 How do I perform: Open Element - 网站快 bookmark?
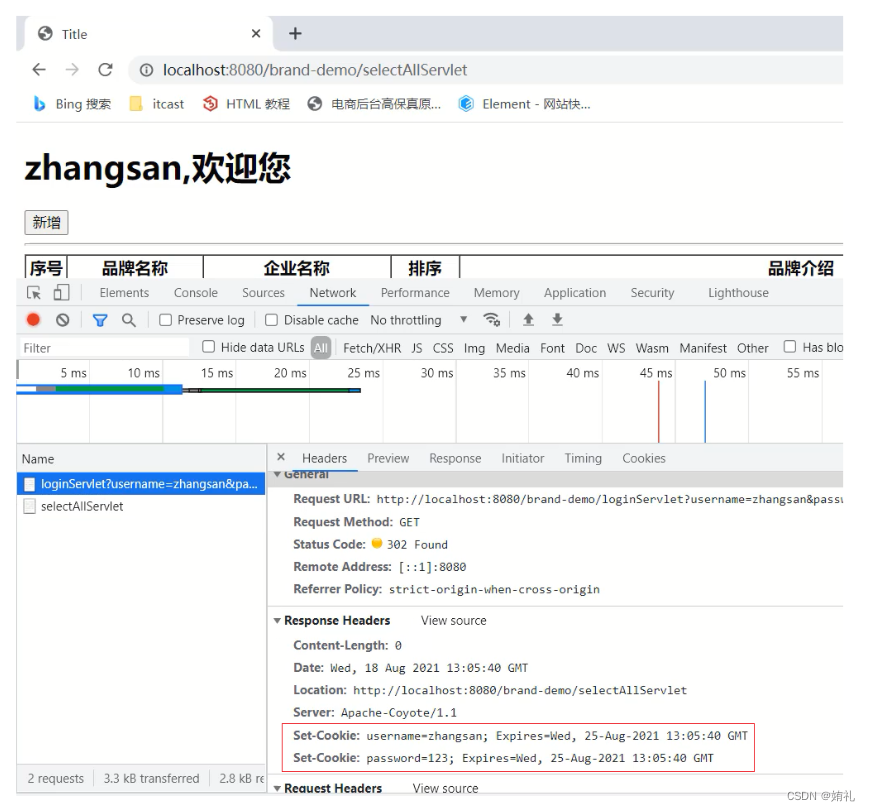click(x=524, y=104)
